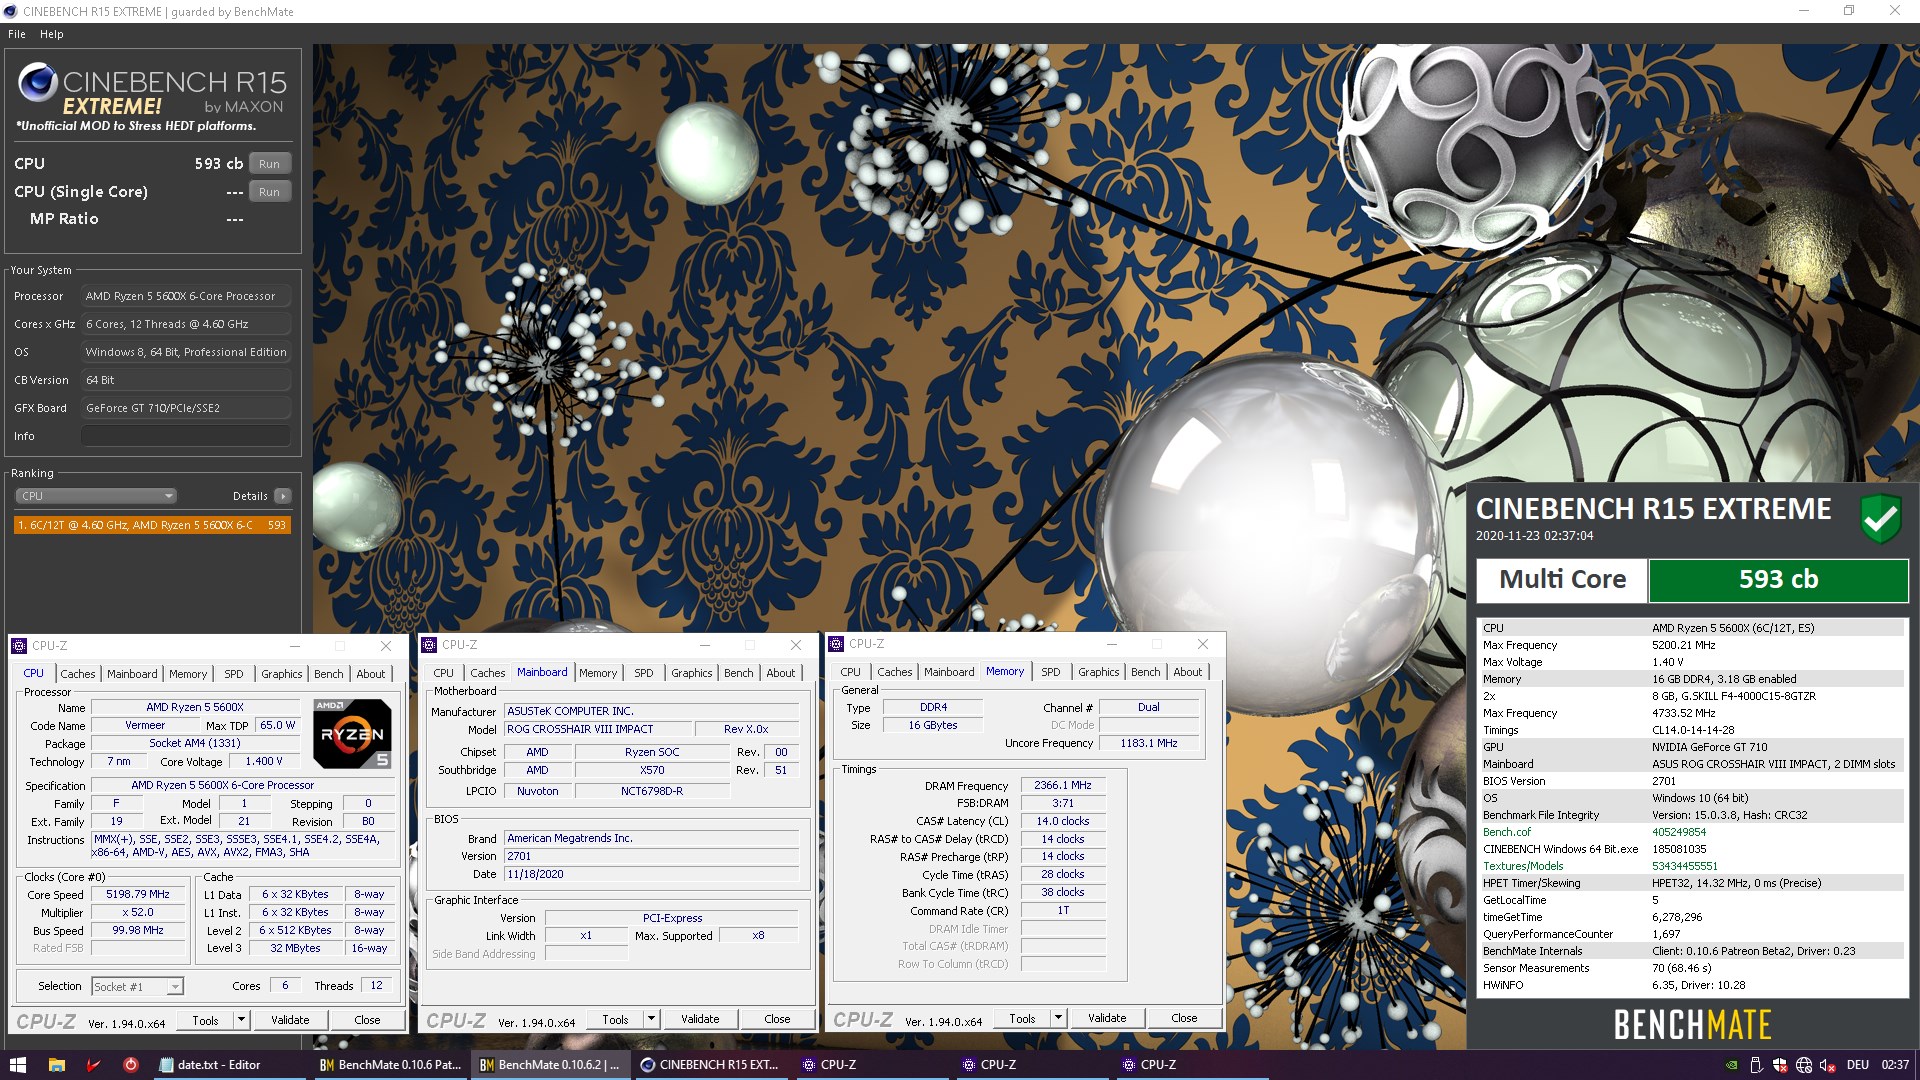The width and height of the screenshot is (1920, 1080).
Task: Click Tools button in Memory CPU-Z window
Action: 1022,1018
